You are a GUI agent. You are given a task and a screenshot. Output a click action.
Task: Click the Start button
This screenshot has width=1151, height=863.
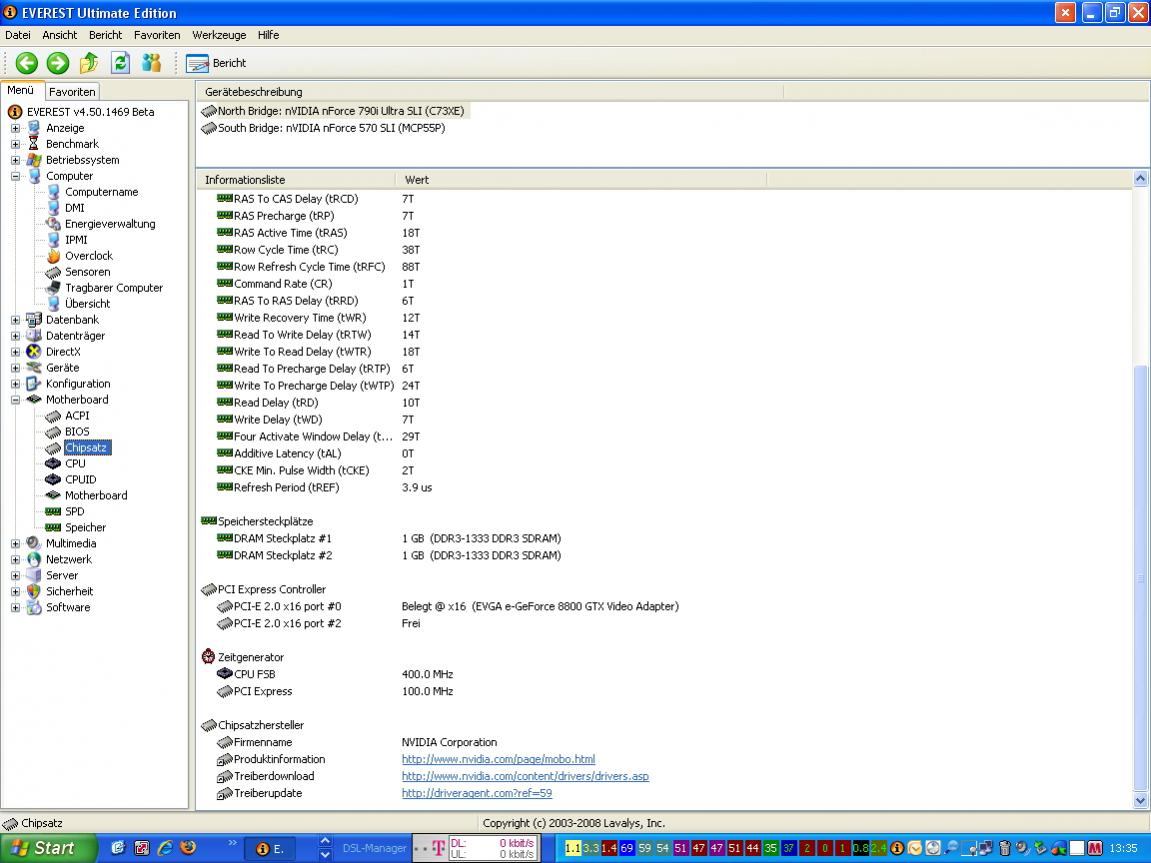coord(48,848)
